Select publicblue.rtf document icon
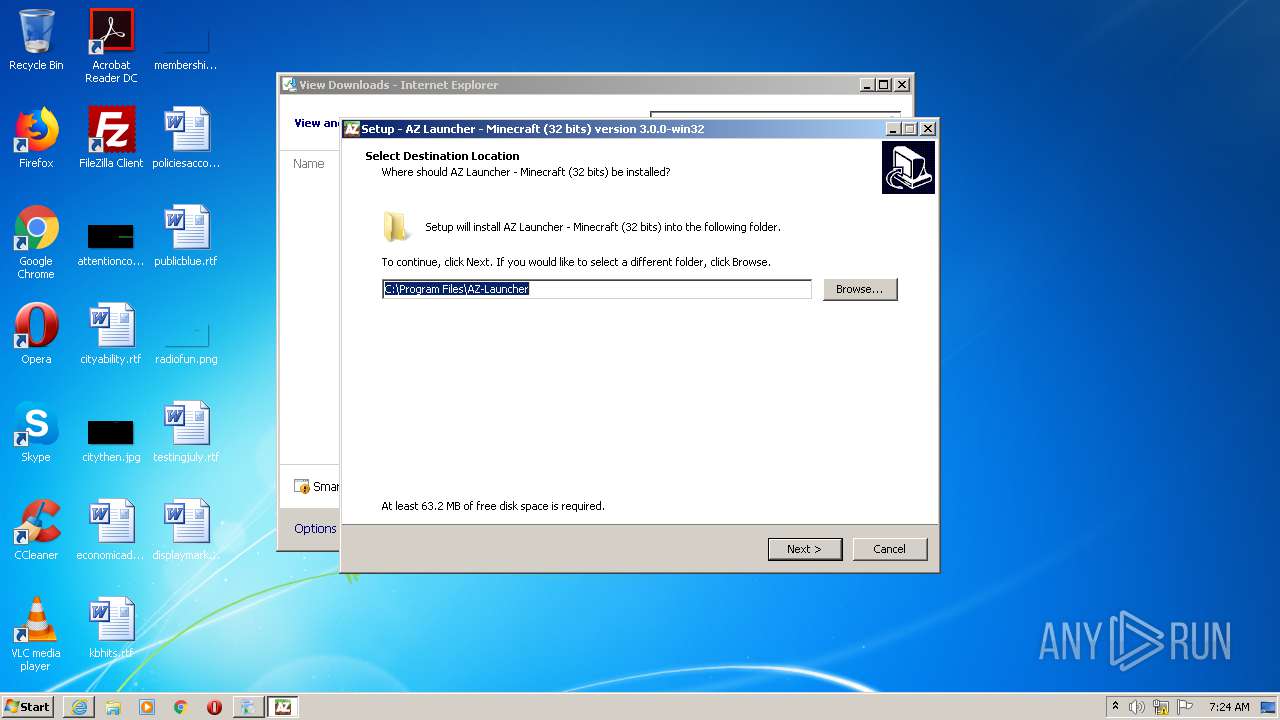The height and width of the screenshot is (720, 1280). [x=186, y=236]
